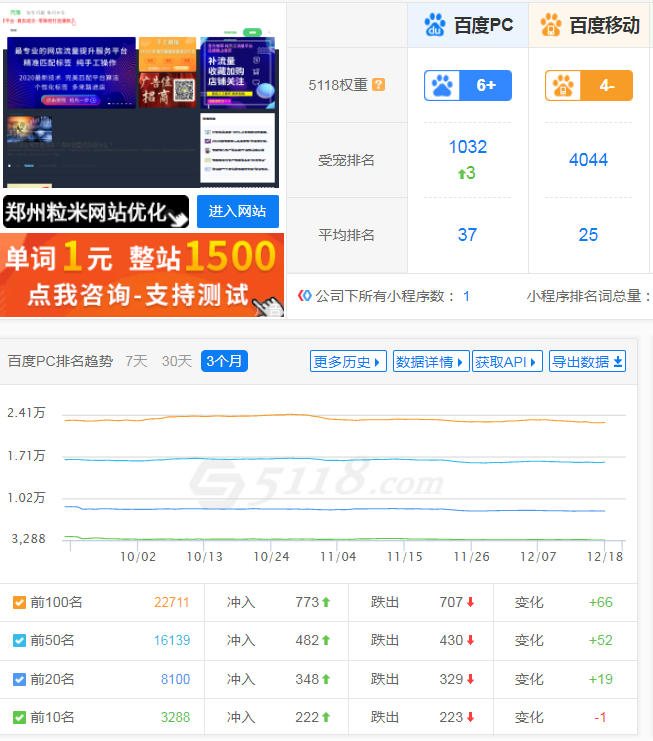Click the 10/02 date label on chart axis
653x741 pixels.
(138, 557)
